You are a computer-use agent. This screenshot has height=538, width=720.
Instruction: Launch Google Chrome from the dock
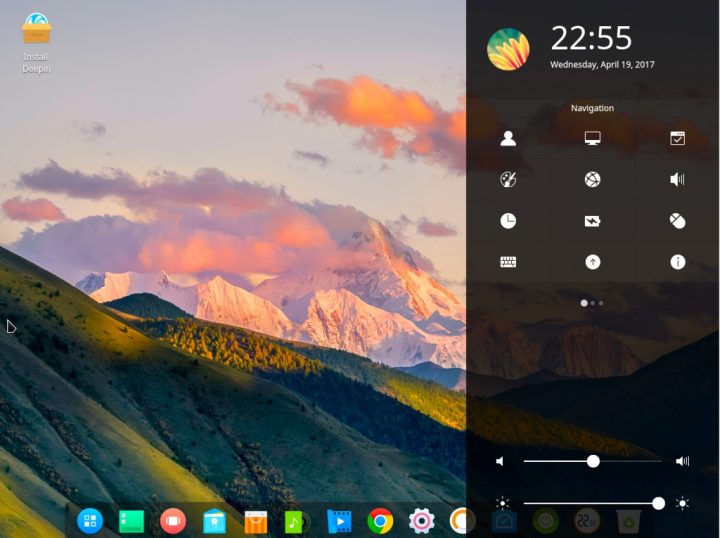[379, 520]
